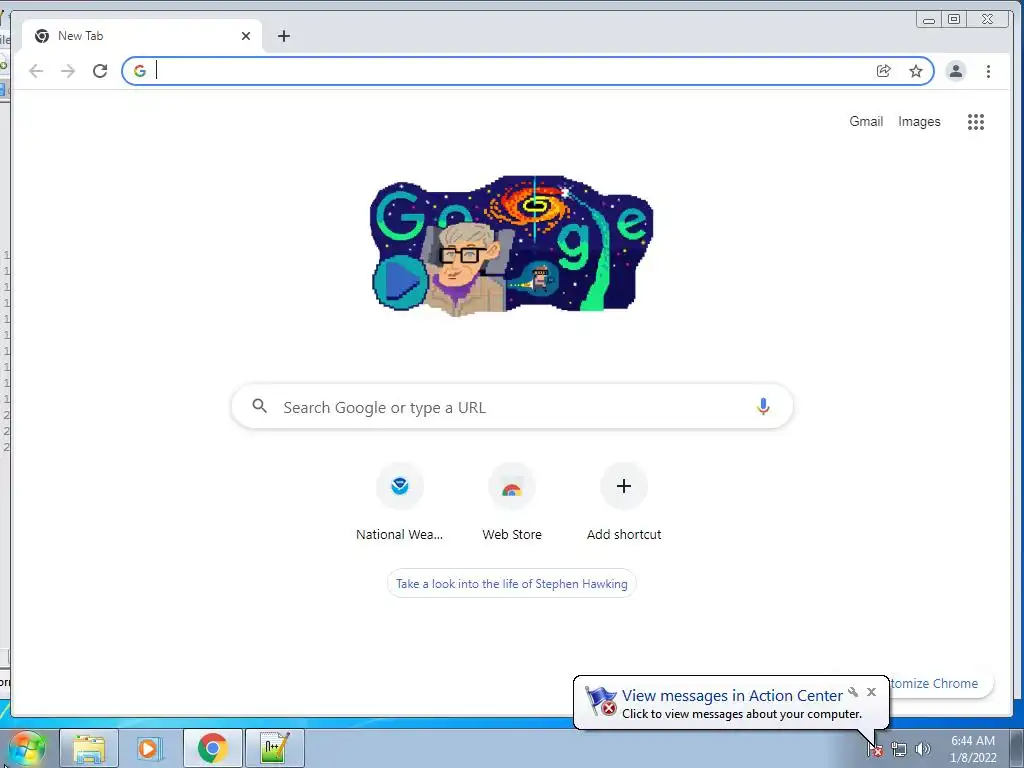The width and height of the screenshot is (1024, 768).
Task: Click the Google G icon in address bar
Action: point(140,71)
